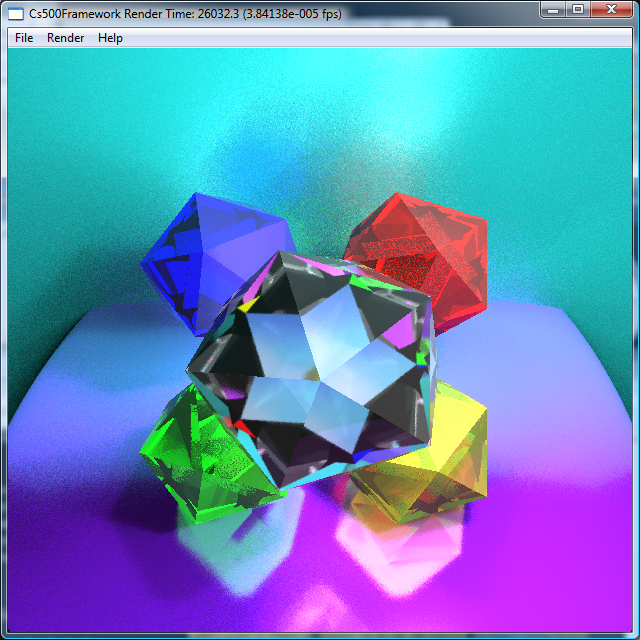Viewport: 640px width, 640px height.
Task: Open the File menu
Action: point(24,37)
